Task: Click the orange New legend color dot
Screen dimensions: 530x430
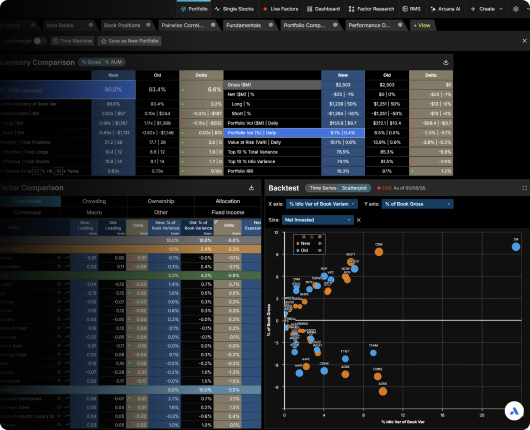Action: [298, 243]
